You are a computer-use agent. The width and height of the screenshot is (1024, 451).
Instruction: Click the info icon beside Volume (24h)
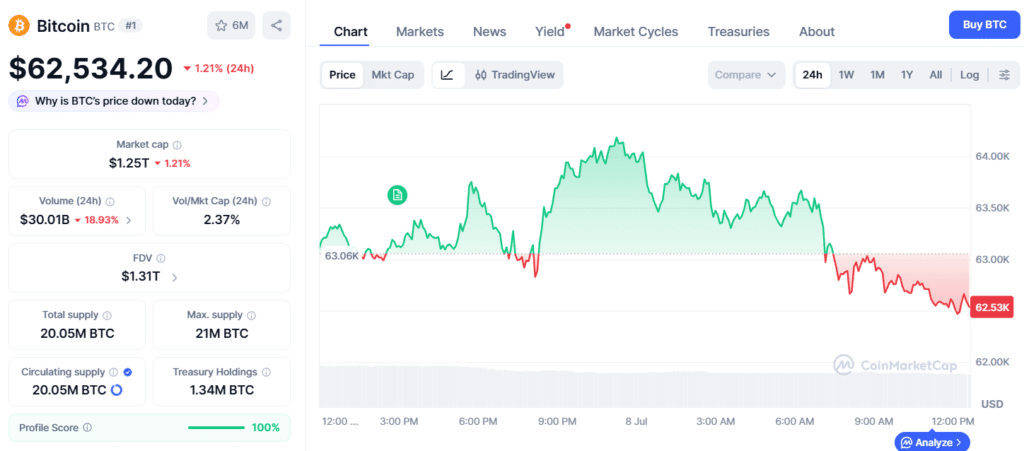coord(110,202)
